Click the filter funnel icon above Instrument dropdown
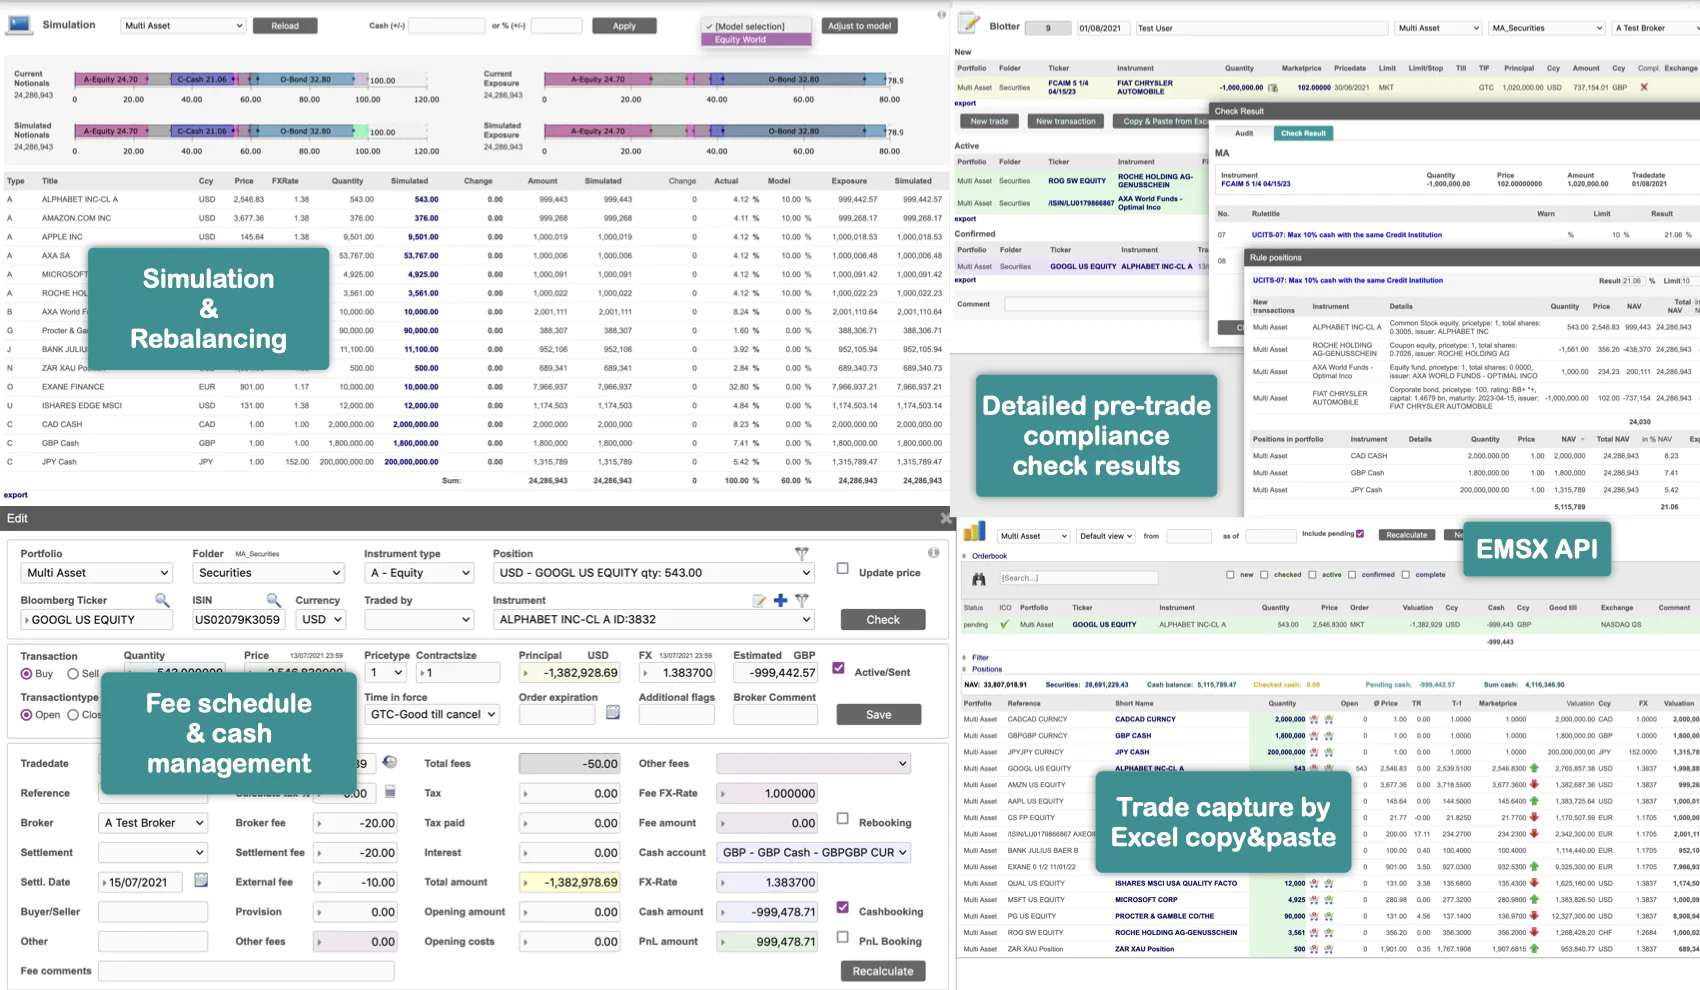The height and width of the screenshot is (990, 1700). click(x=801, y=600)
